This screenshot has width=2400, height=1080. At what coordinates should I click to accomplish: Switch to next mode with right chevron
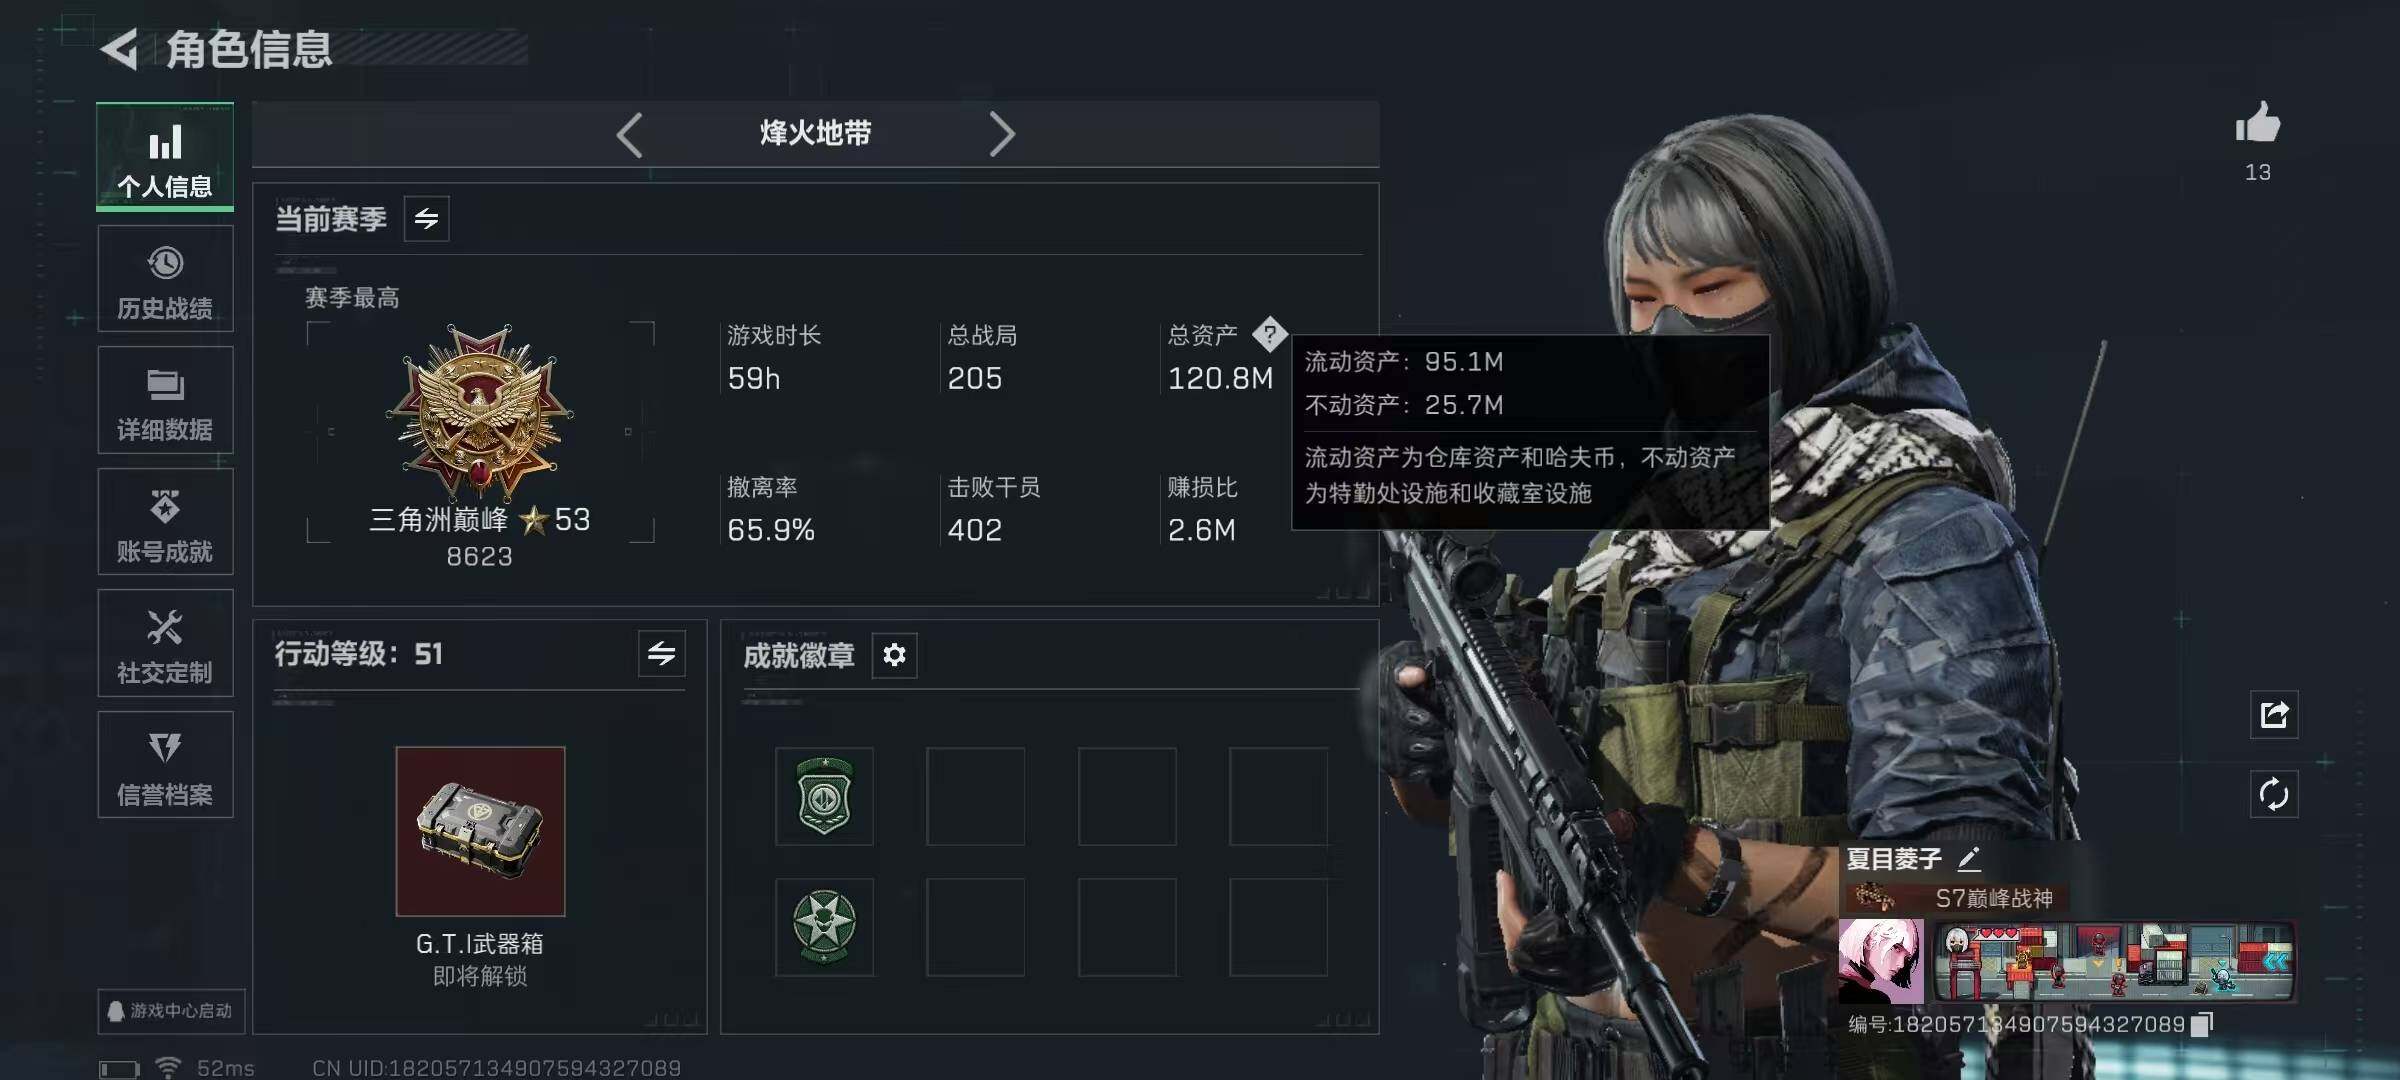point(1001,134)
